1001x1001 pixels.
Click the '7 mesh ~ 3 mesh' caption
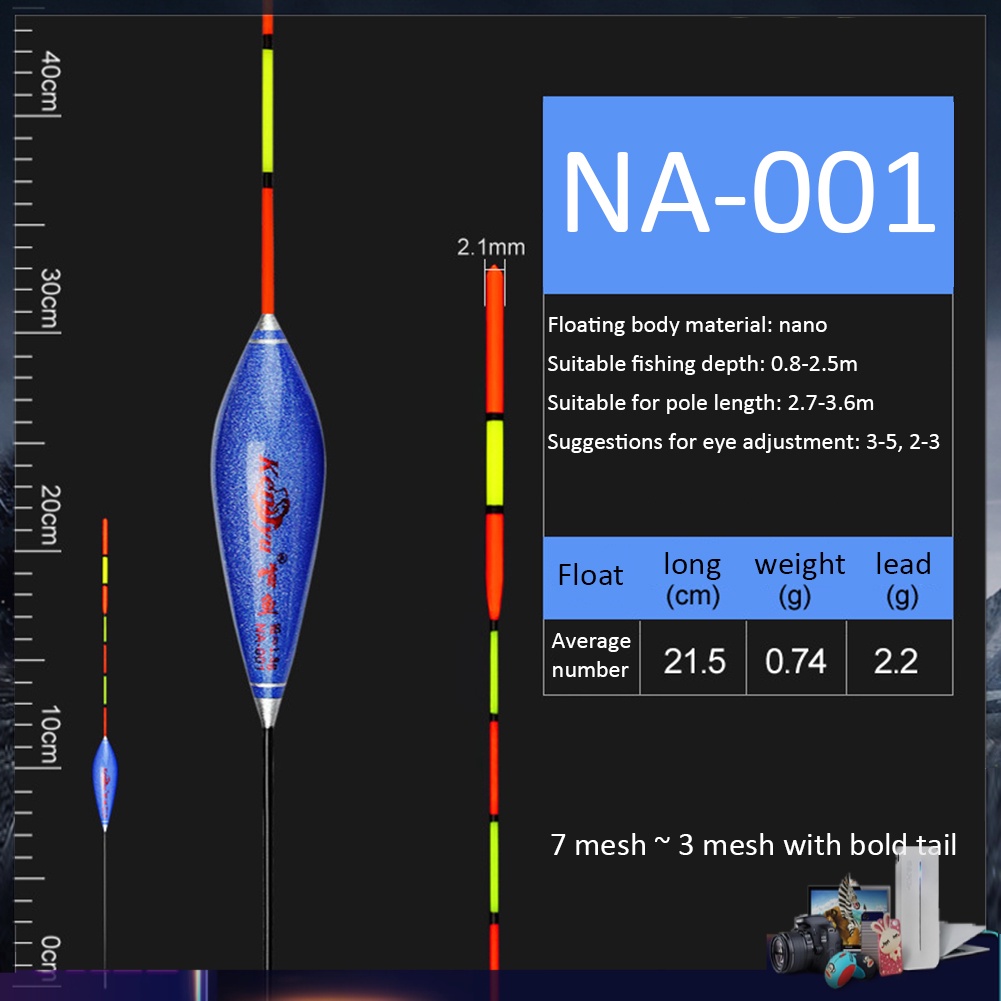point(753,845)
